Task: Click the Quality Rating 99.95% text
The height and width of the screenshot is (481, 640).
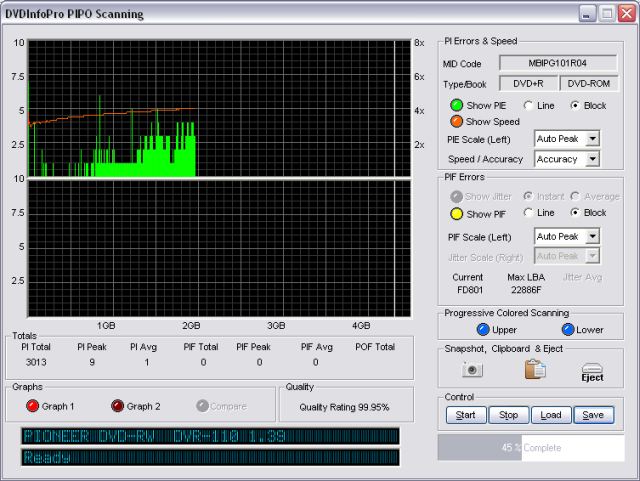Action: coord(344,407)
